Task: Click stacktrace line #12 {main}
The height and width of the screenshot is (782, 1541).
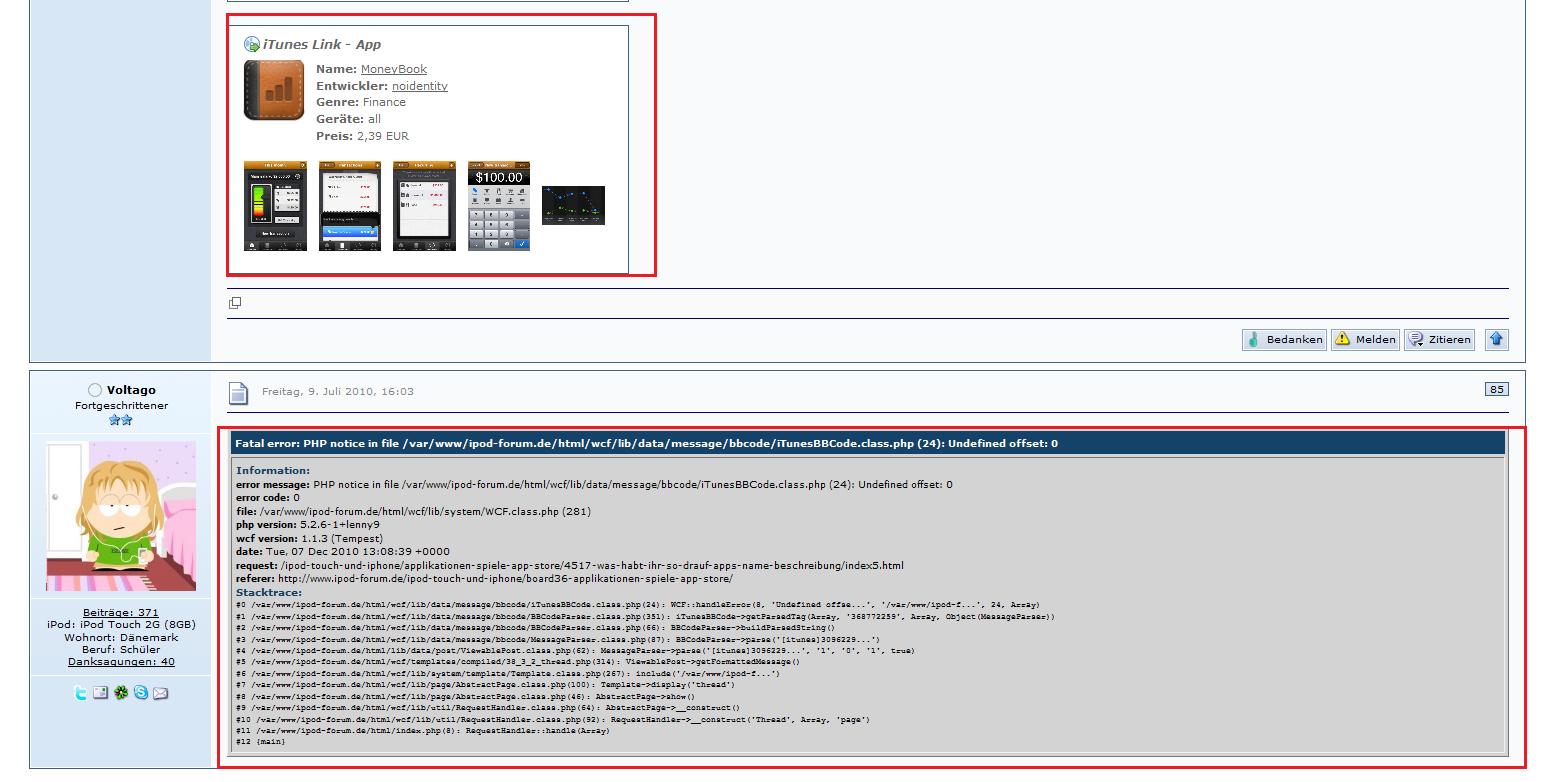Action: pos(261,742)
